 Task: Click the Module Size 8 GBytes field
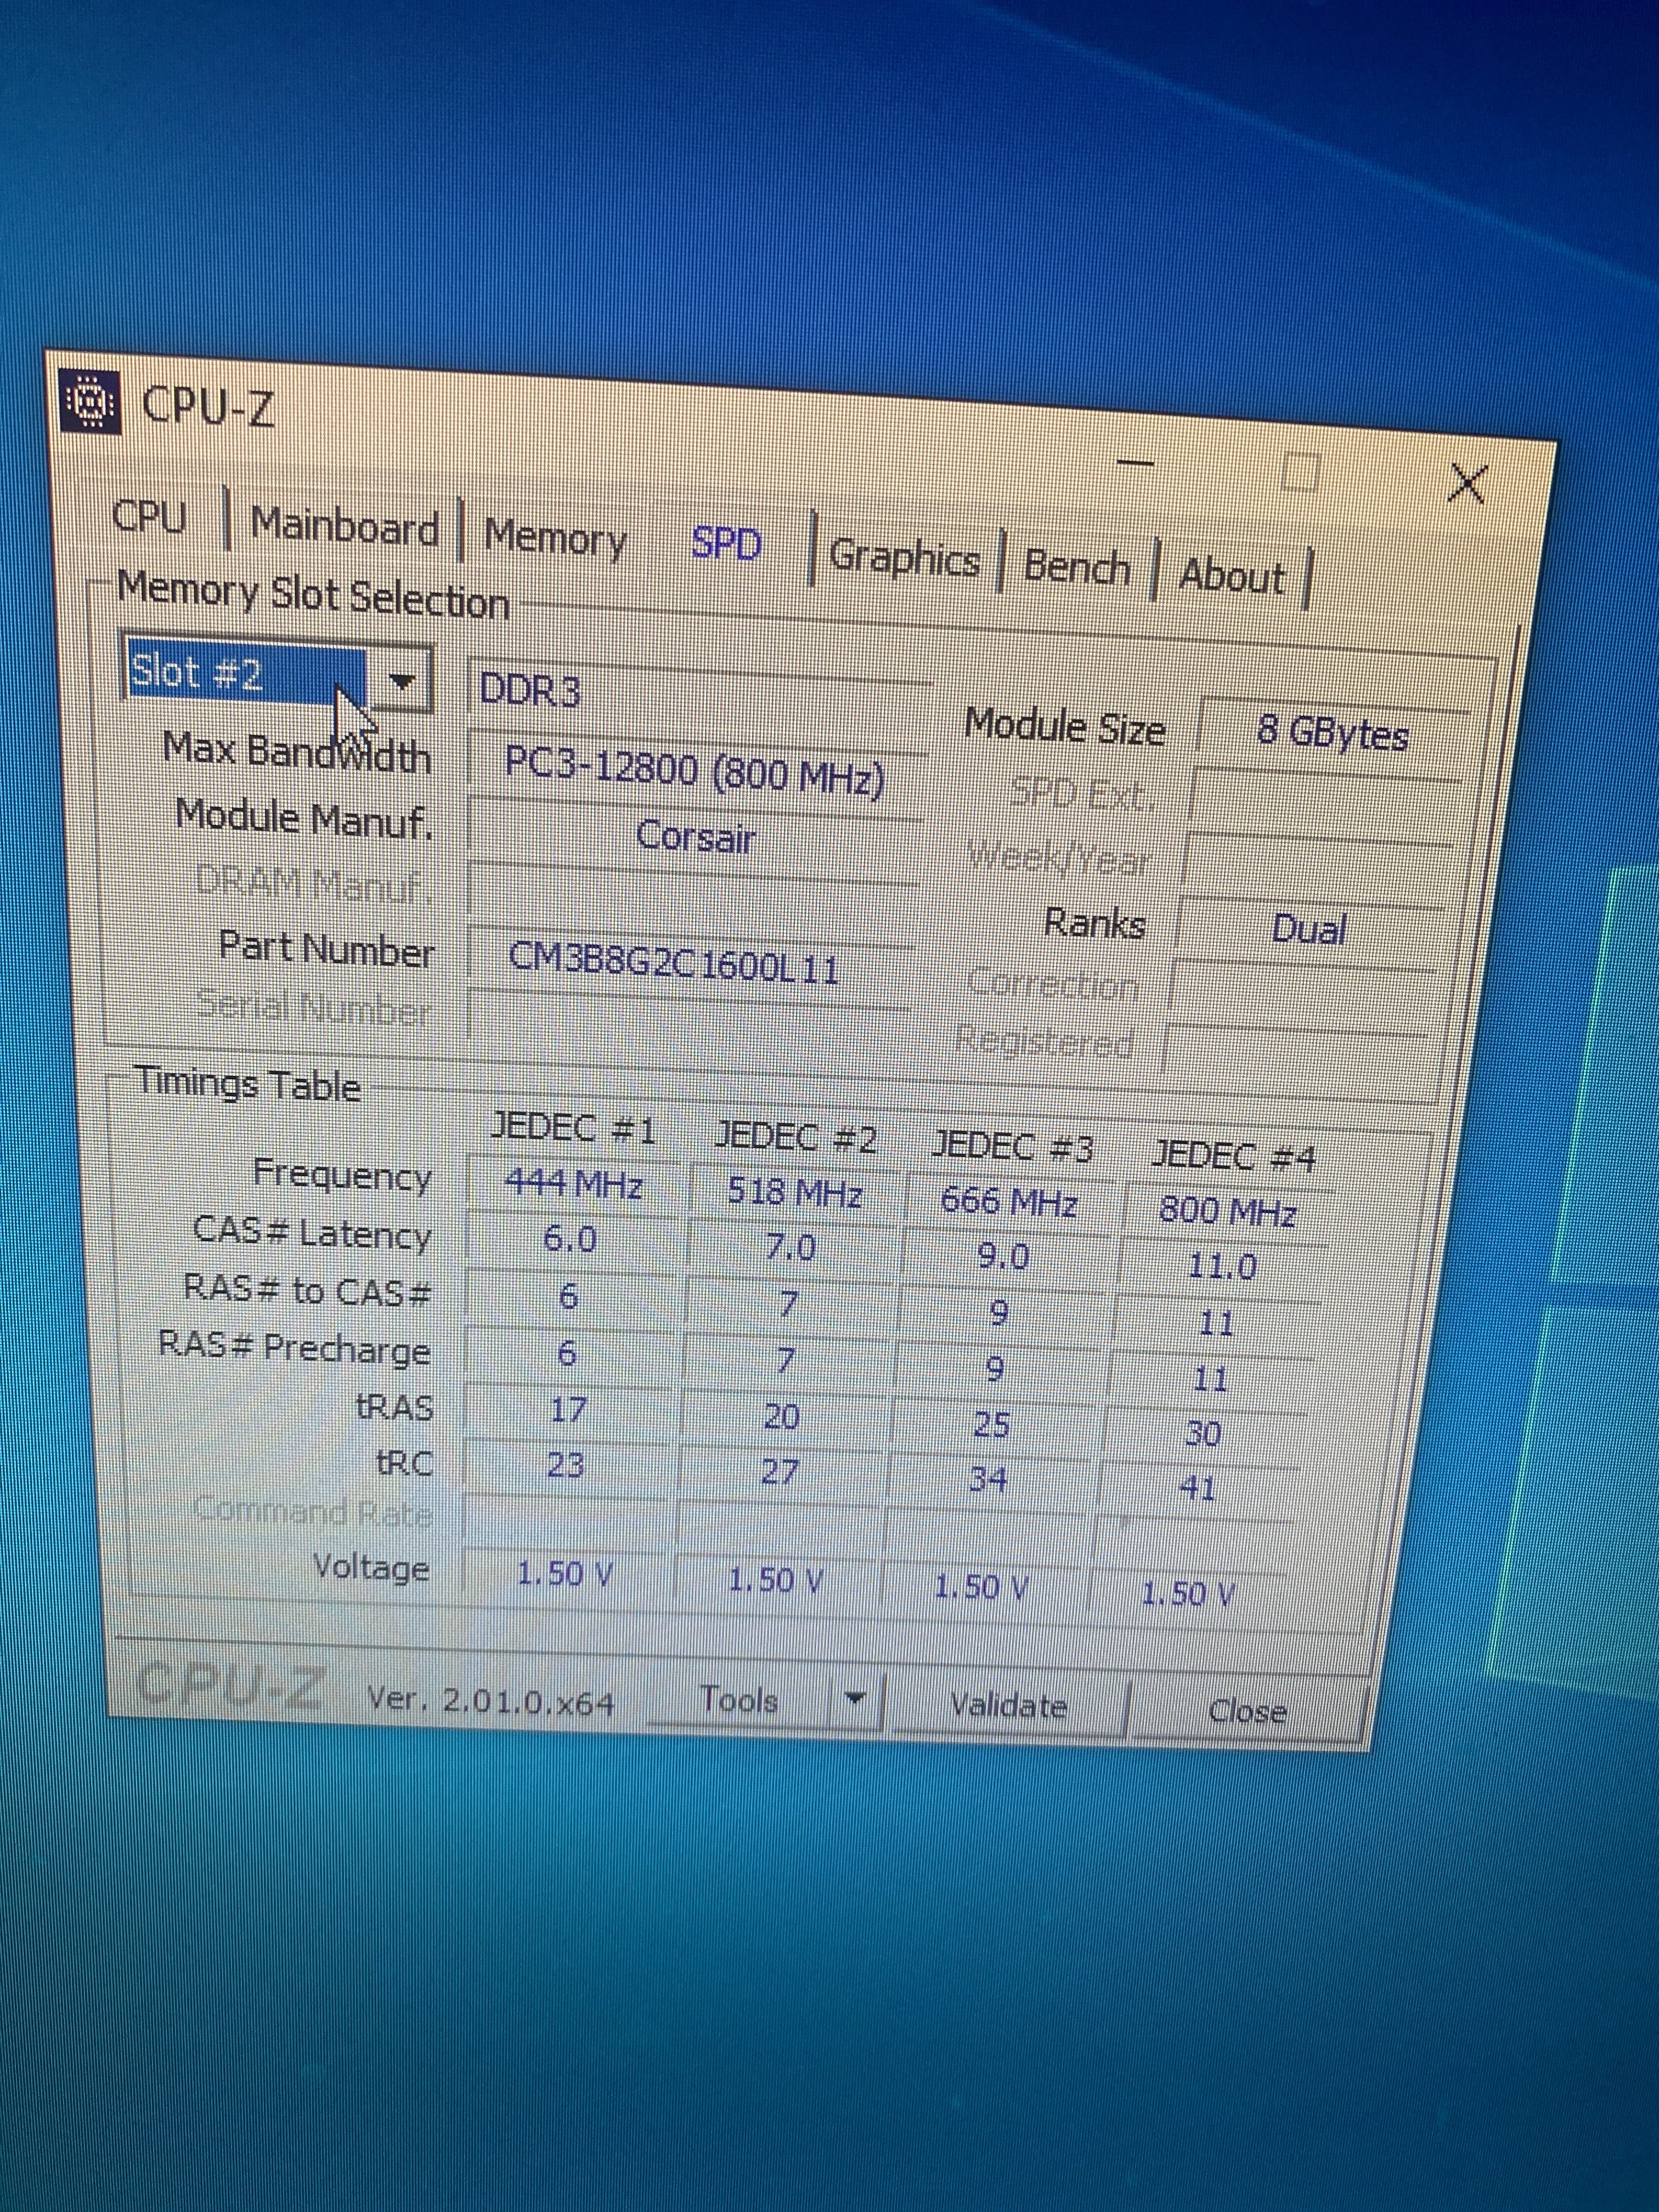tap(1333, 733)
